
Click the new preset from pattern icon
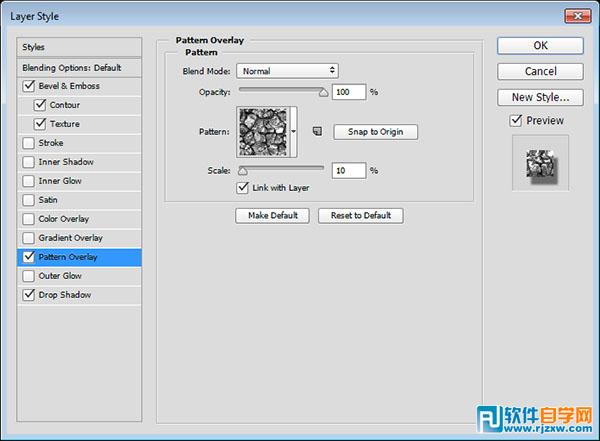point(317,131)
